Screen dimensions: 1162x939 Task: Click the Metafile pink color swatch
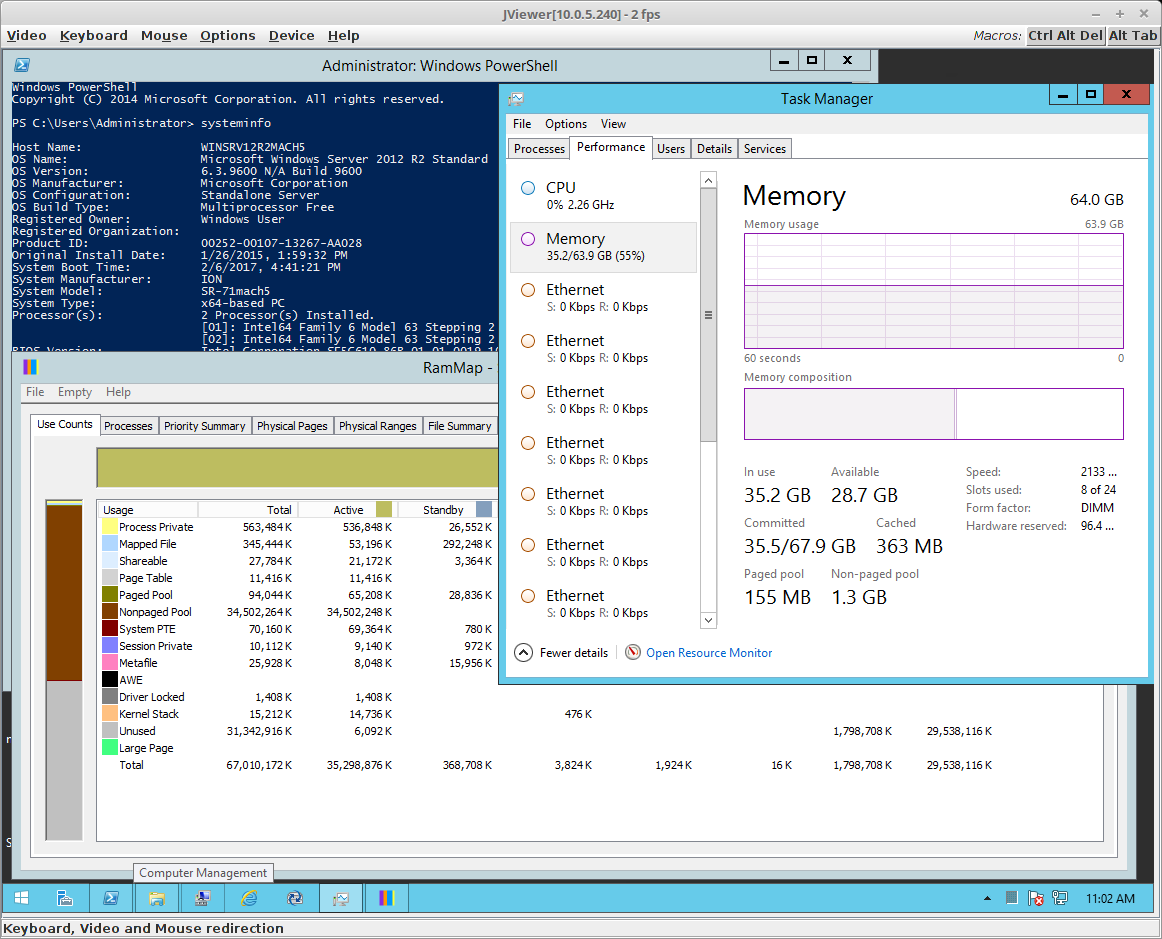(x=110, y=663)
